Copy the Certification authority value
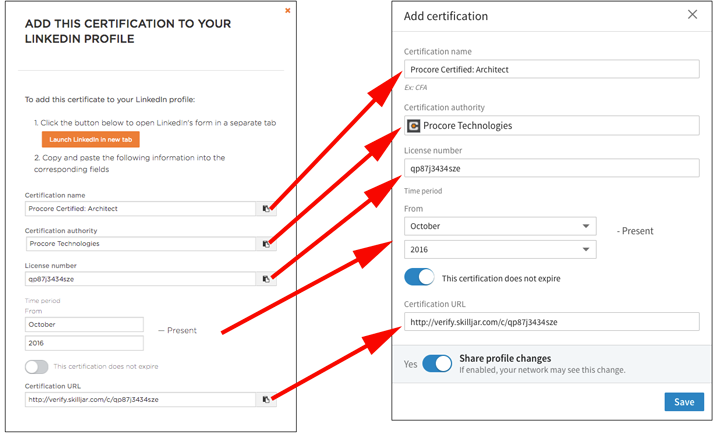Screen dimensions: 715x433 pos(267,244)
